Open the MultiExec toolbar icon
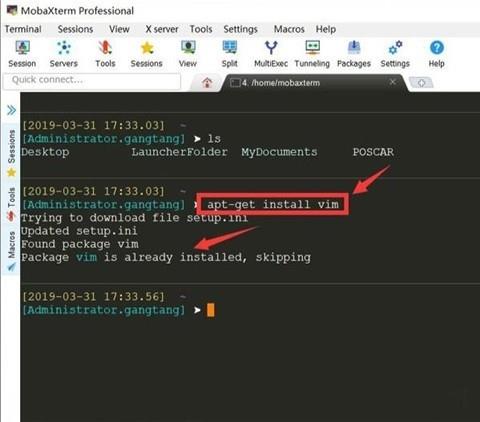 point(271,54)
